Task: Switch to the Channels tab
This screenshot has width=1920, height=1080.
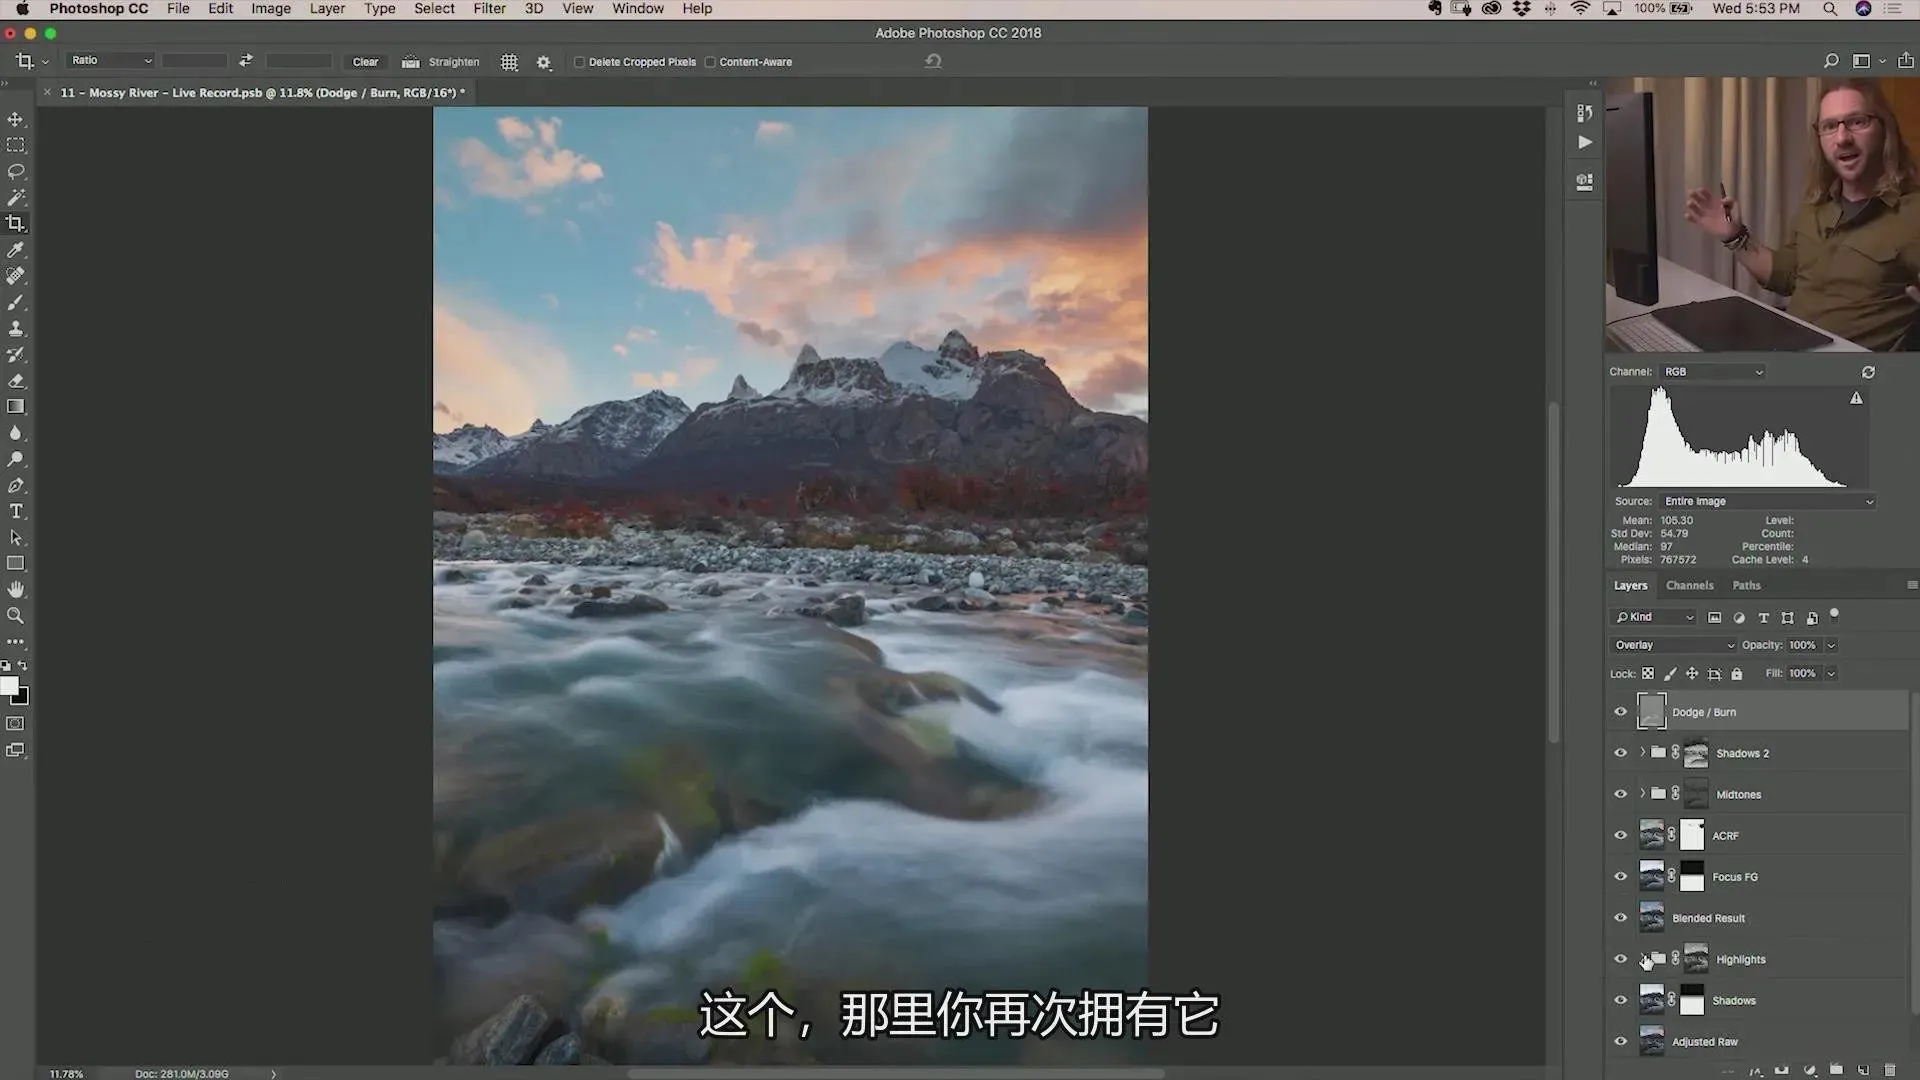Action: point(1689,586)
